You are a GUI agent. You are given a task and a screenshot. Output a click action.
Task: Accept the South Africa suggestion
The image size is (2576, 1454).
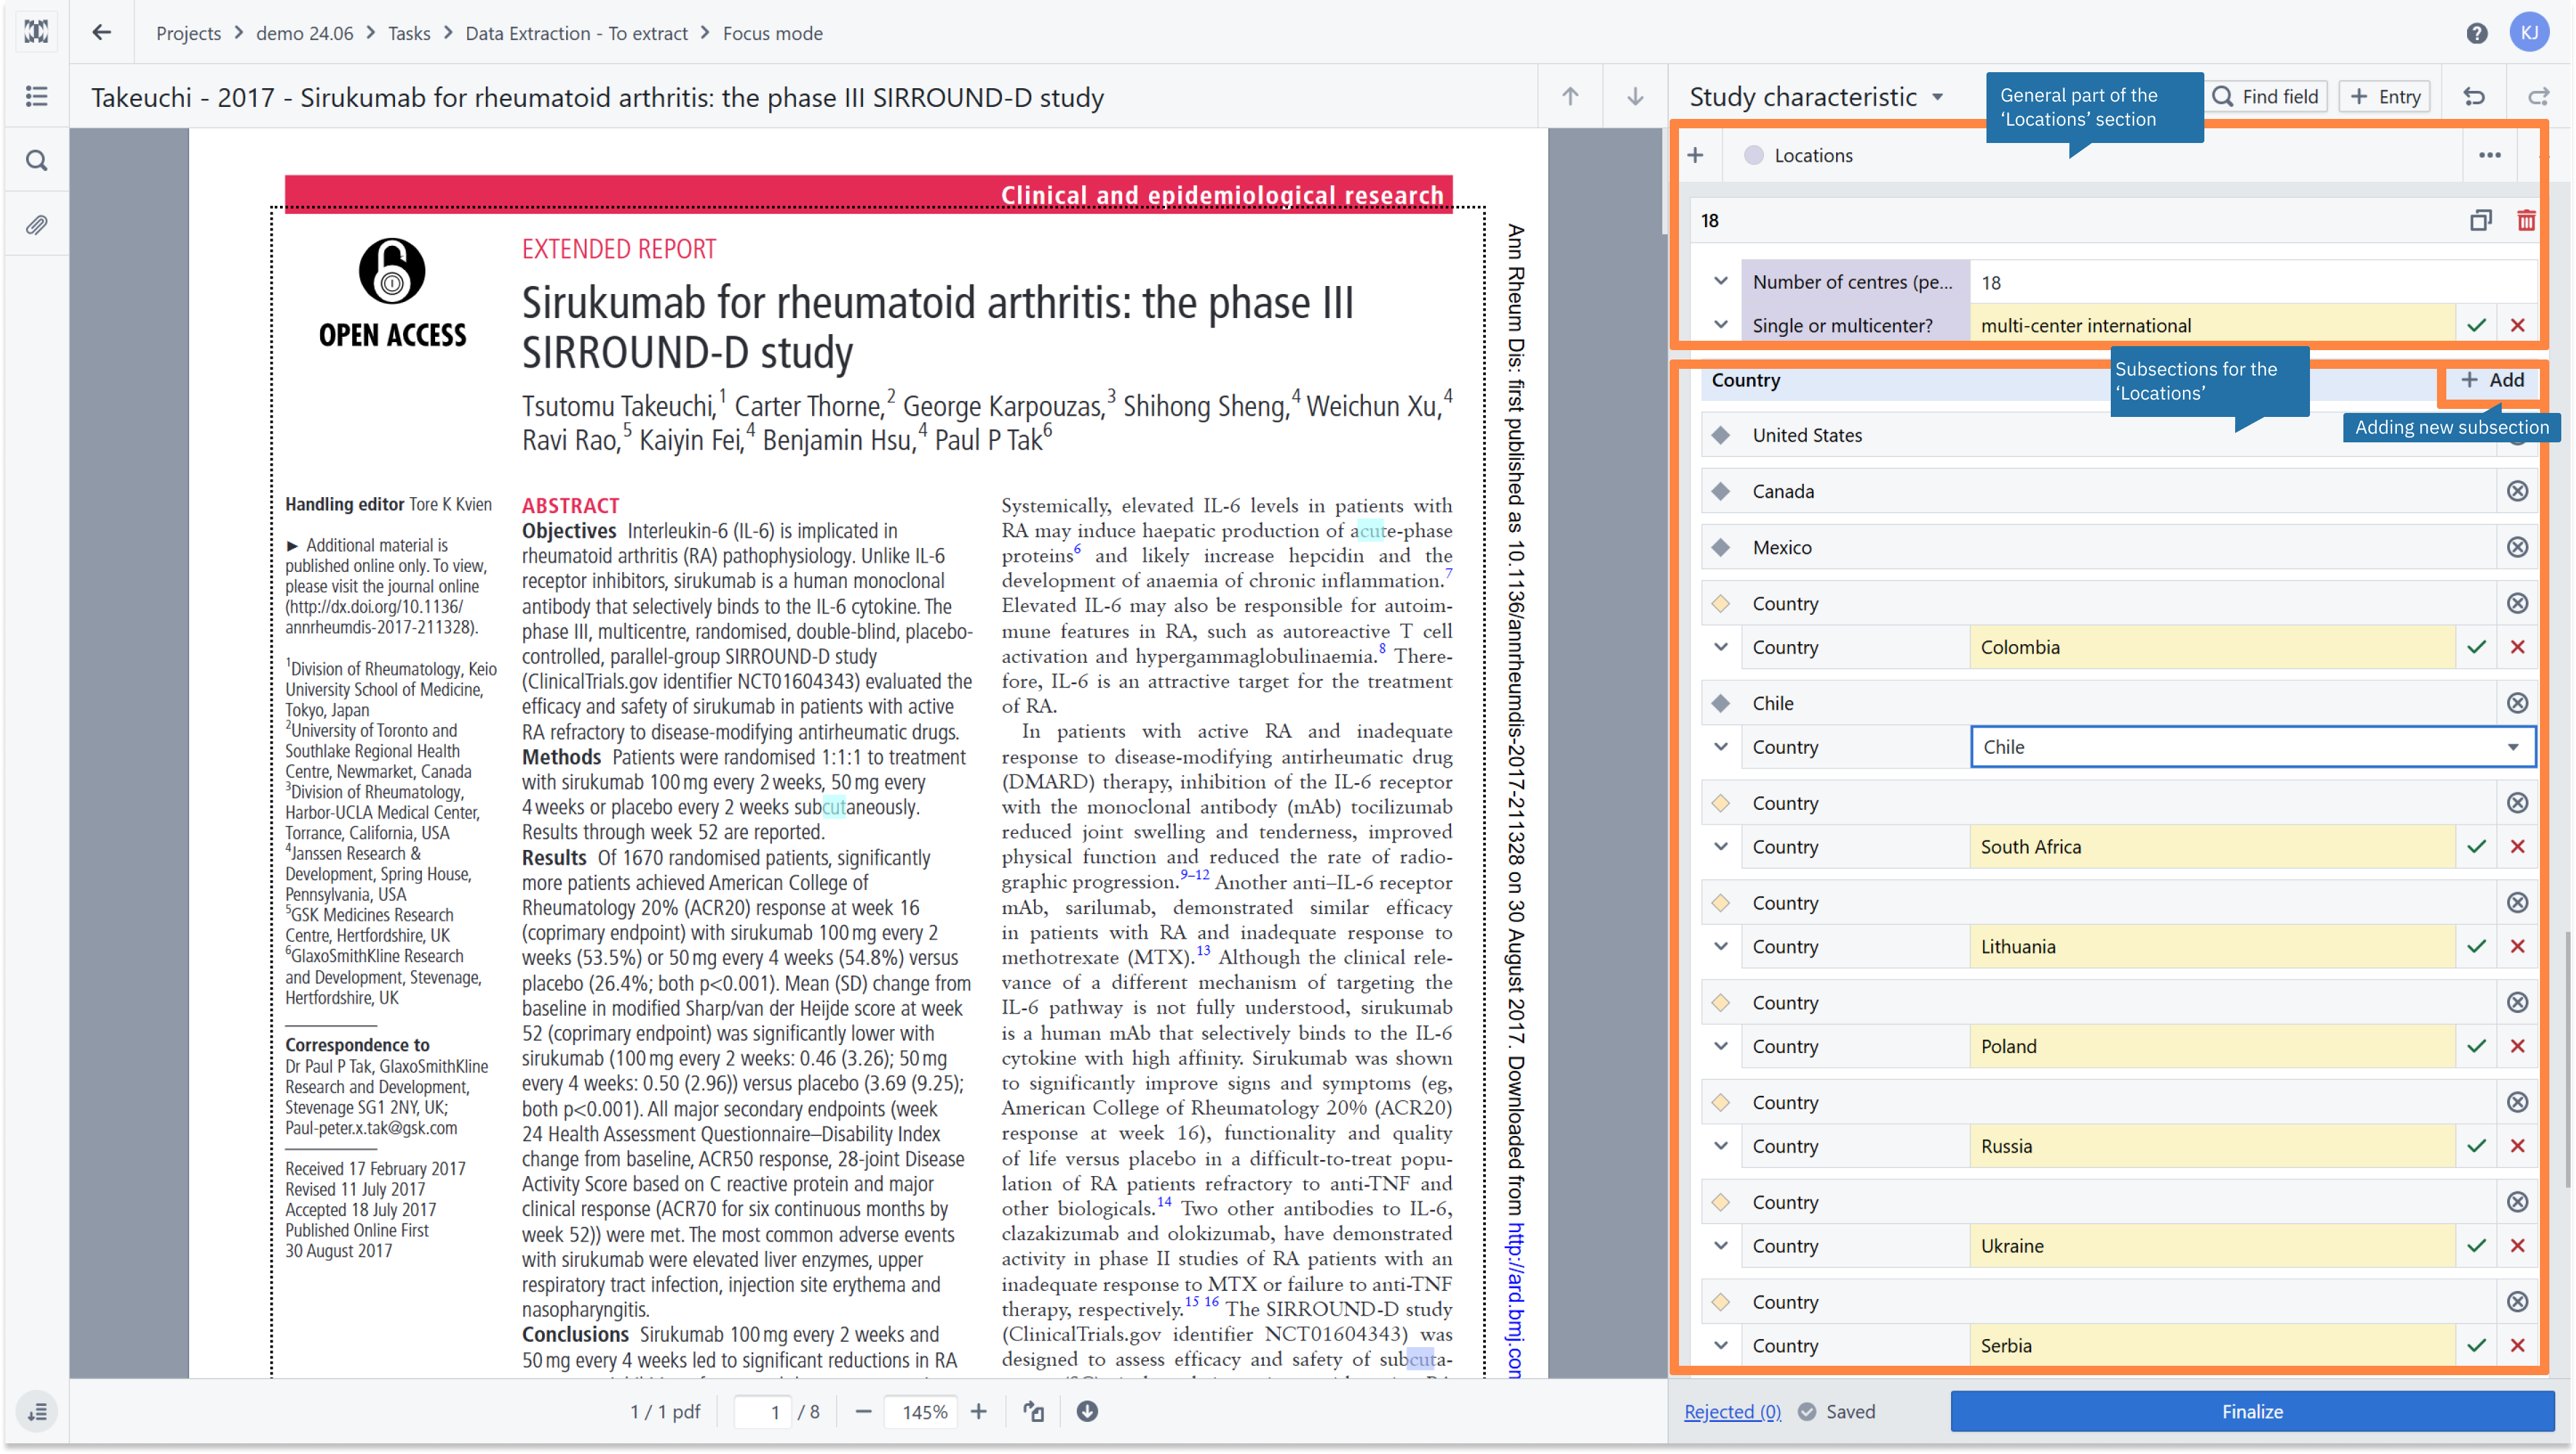(x=2476, y=846)
